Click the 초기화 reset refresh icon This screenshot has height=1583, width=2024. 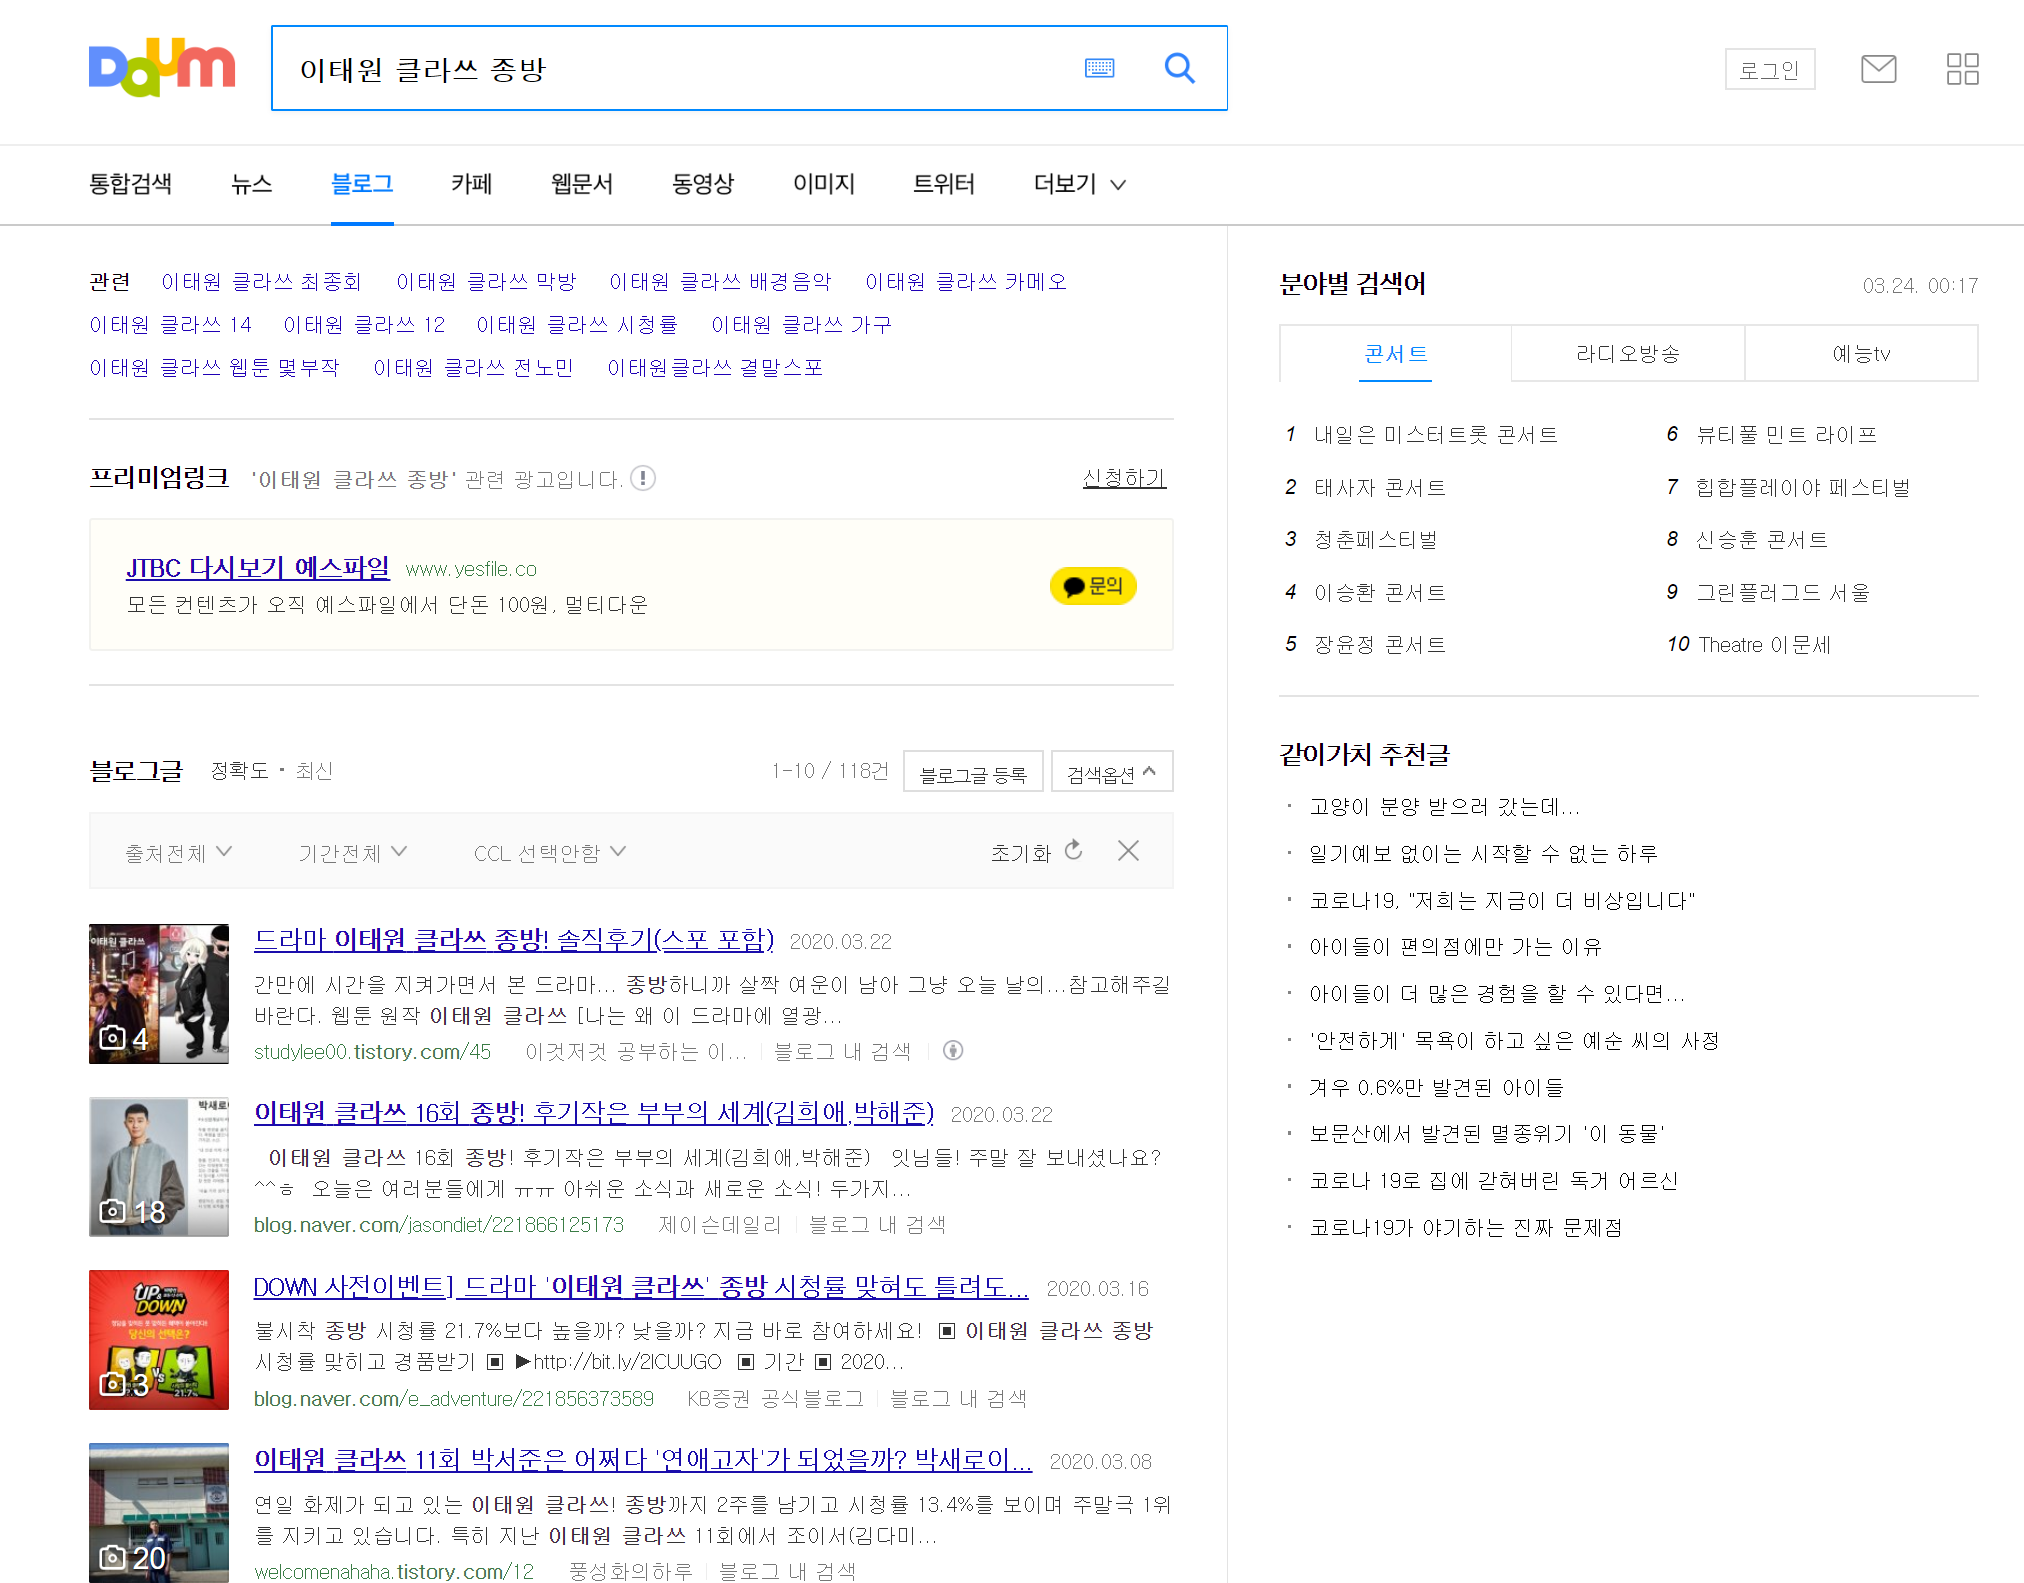point(1074,851)
